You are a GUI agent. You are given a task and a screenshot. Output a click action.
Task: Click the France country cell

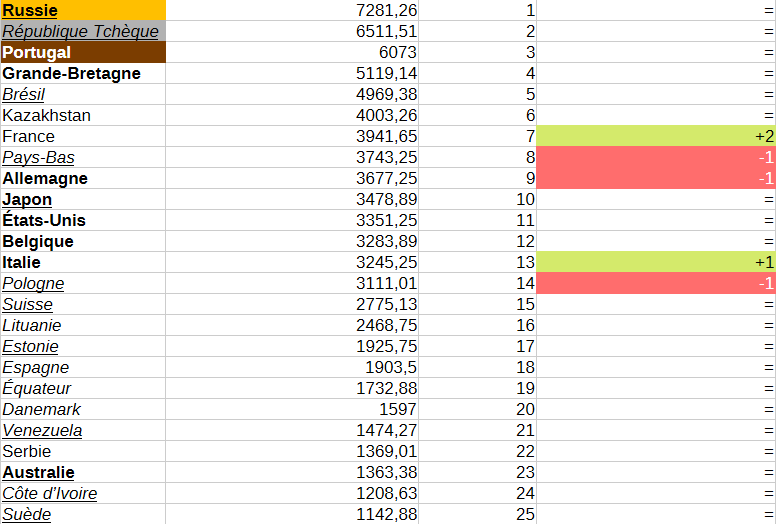pos(83,136)
